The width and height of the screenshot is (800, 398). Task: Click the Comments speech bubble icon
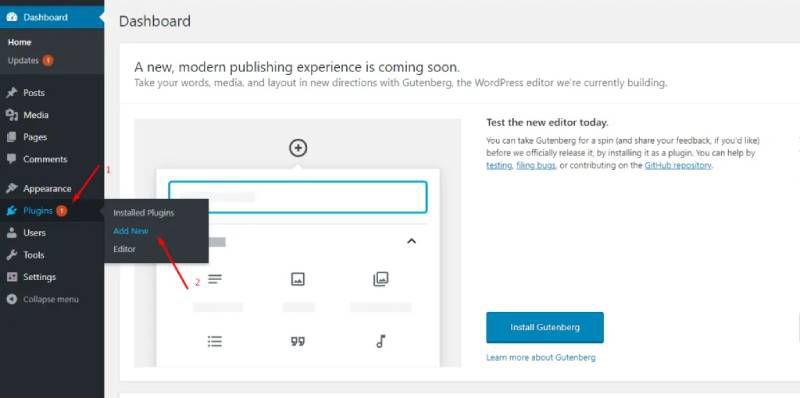click(x=12, y=159)
